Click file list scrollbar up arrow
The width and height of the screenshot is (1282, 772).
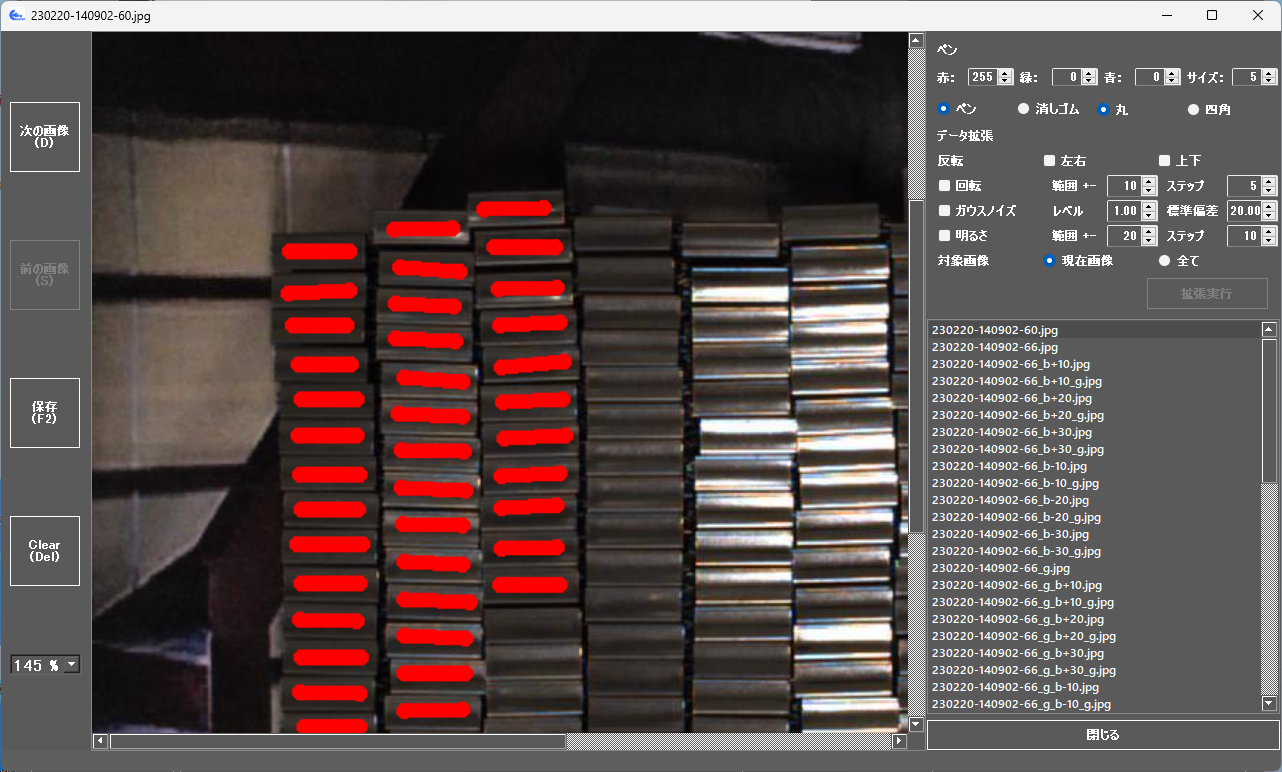(1270, 329)
